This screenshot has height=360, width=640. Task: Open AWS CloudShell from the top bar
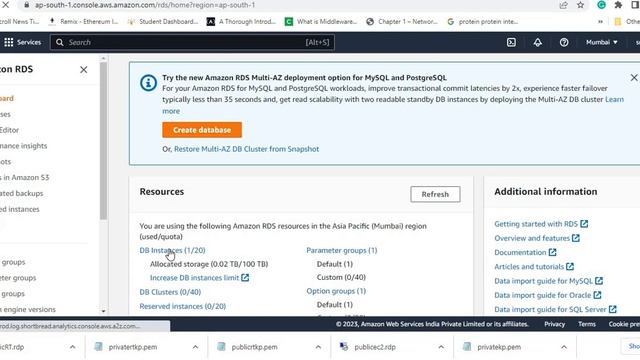(x=511, y=42)
